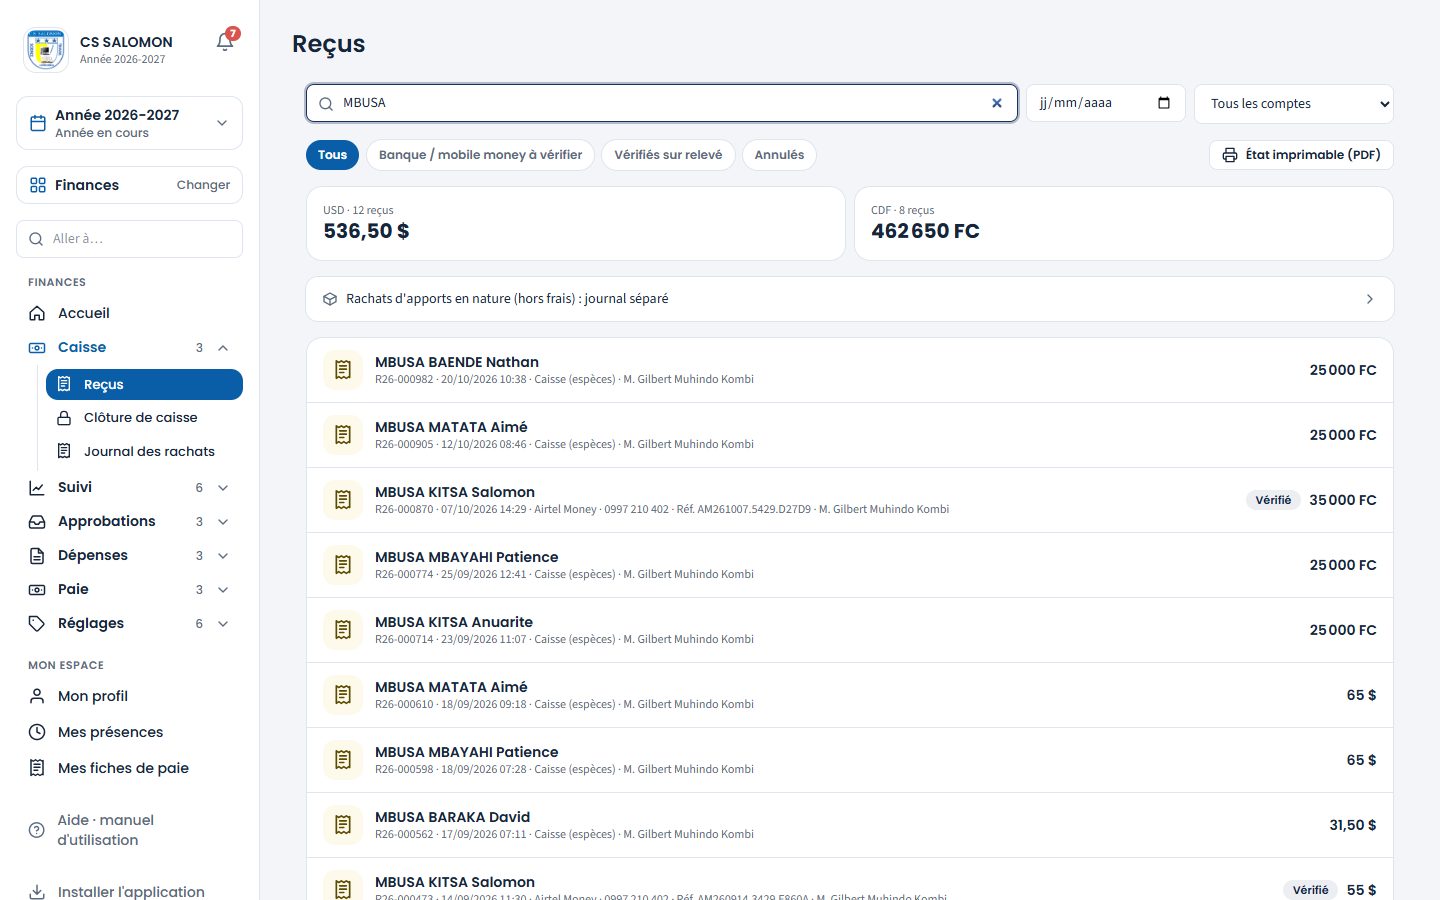Click État imprimable (PDF) button
The height and width of the screenshot is (900, 1440).
coord(1301,155)
